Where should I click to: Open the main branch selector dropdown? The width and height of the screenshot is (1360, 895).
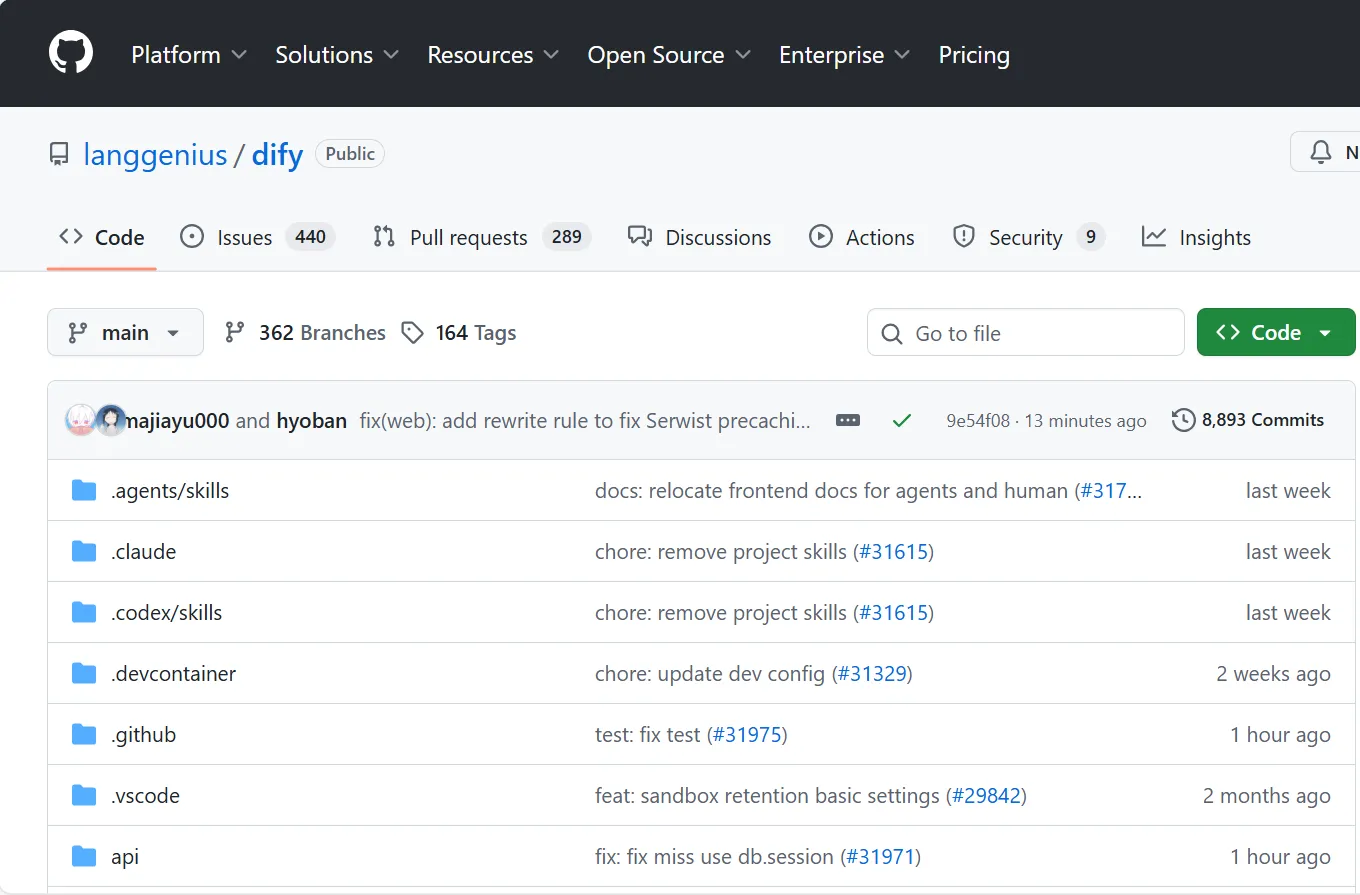click(x=125, y=333)
